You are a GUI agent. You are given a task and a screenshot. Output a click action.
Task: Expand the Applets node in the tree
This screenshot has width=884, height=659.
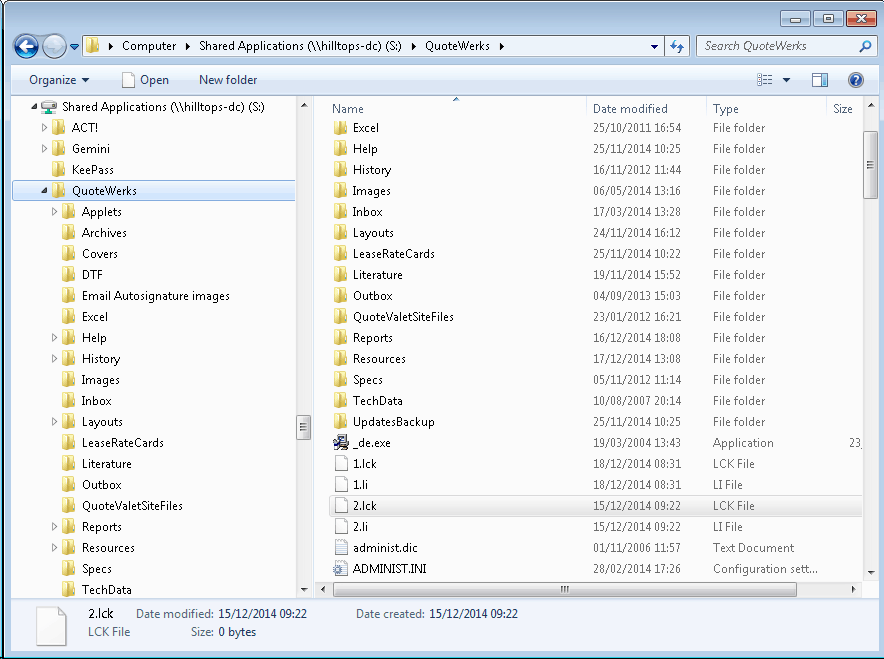pos(55,211)
